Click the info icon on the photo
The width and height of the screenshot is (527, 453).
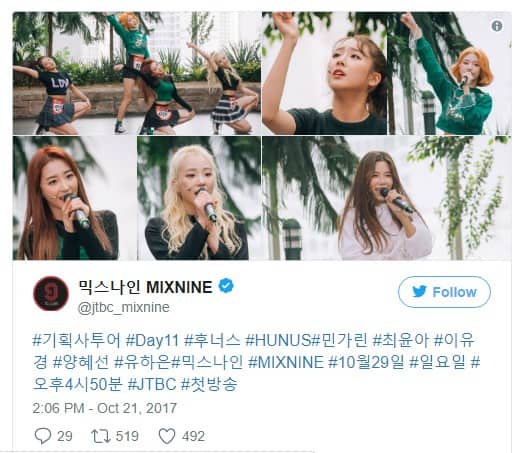497,26
